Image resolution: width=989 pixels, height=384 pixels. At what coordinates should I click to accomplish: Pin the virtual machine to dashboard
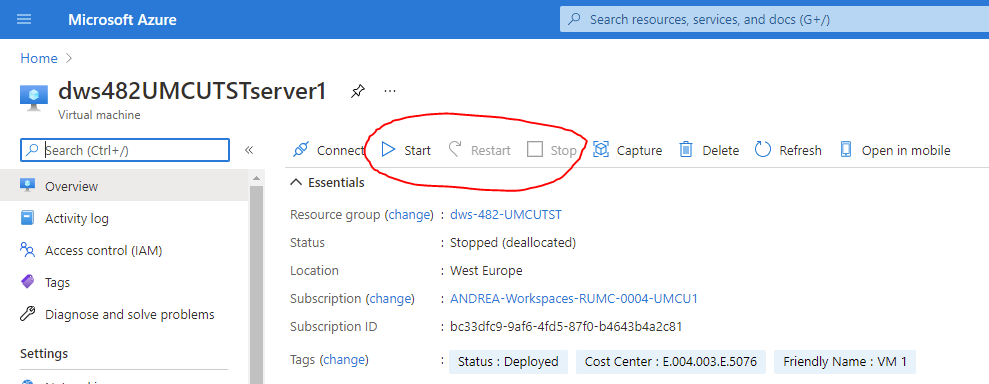[x=358, y=91]
